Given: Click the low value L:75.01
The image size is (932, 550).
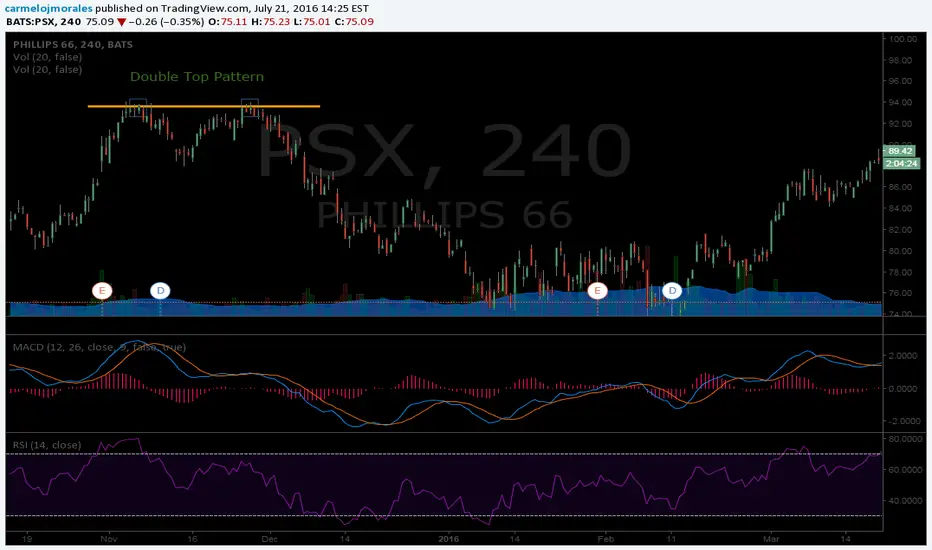Looking at the screenshot, I should coord(312,21).
